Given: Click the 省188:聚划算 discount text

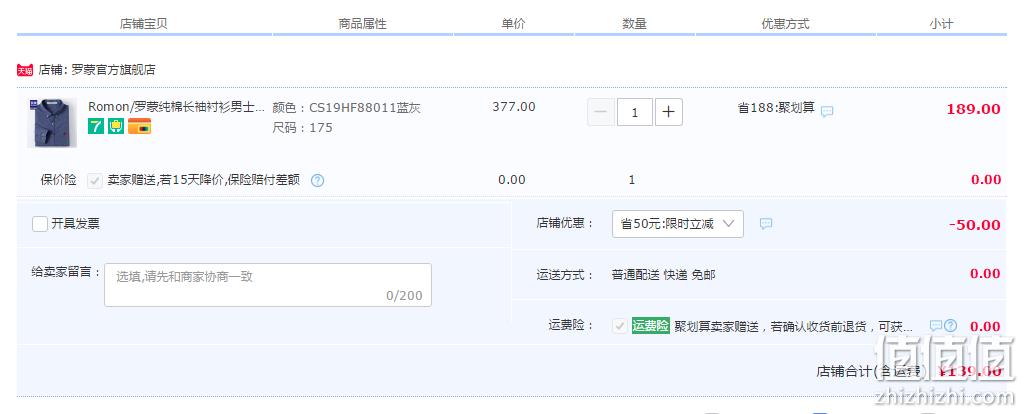Looking at the screenshot, I should (x=776, y=108).
